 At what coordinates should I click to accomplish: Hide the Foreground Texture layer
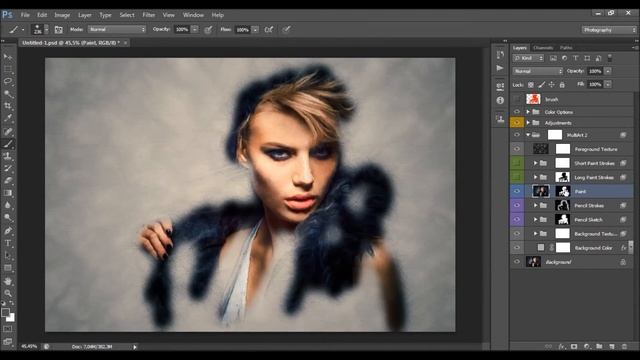tap(517, 149)
